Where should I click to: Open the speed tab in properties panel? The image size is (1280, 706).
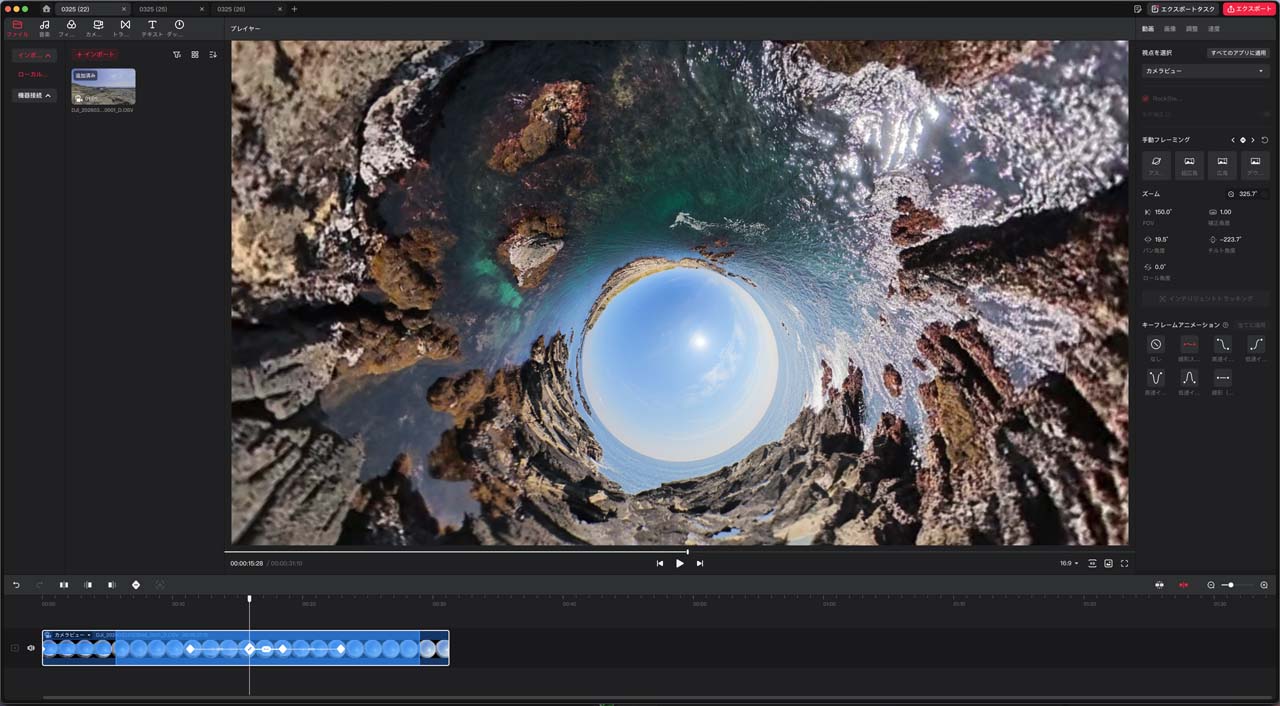pos(1213,29)
